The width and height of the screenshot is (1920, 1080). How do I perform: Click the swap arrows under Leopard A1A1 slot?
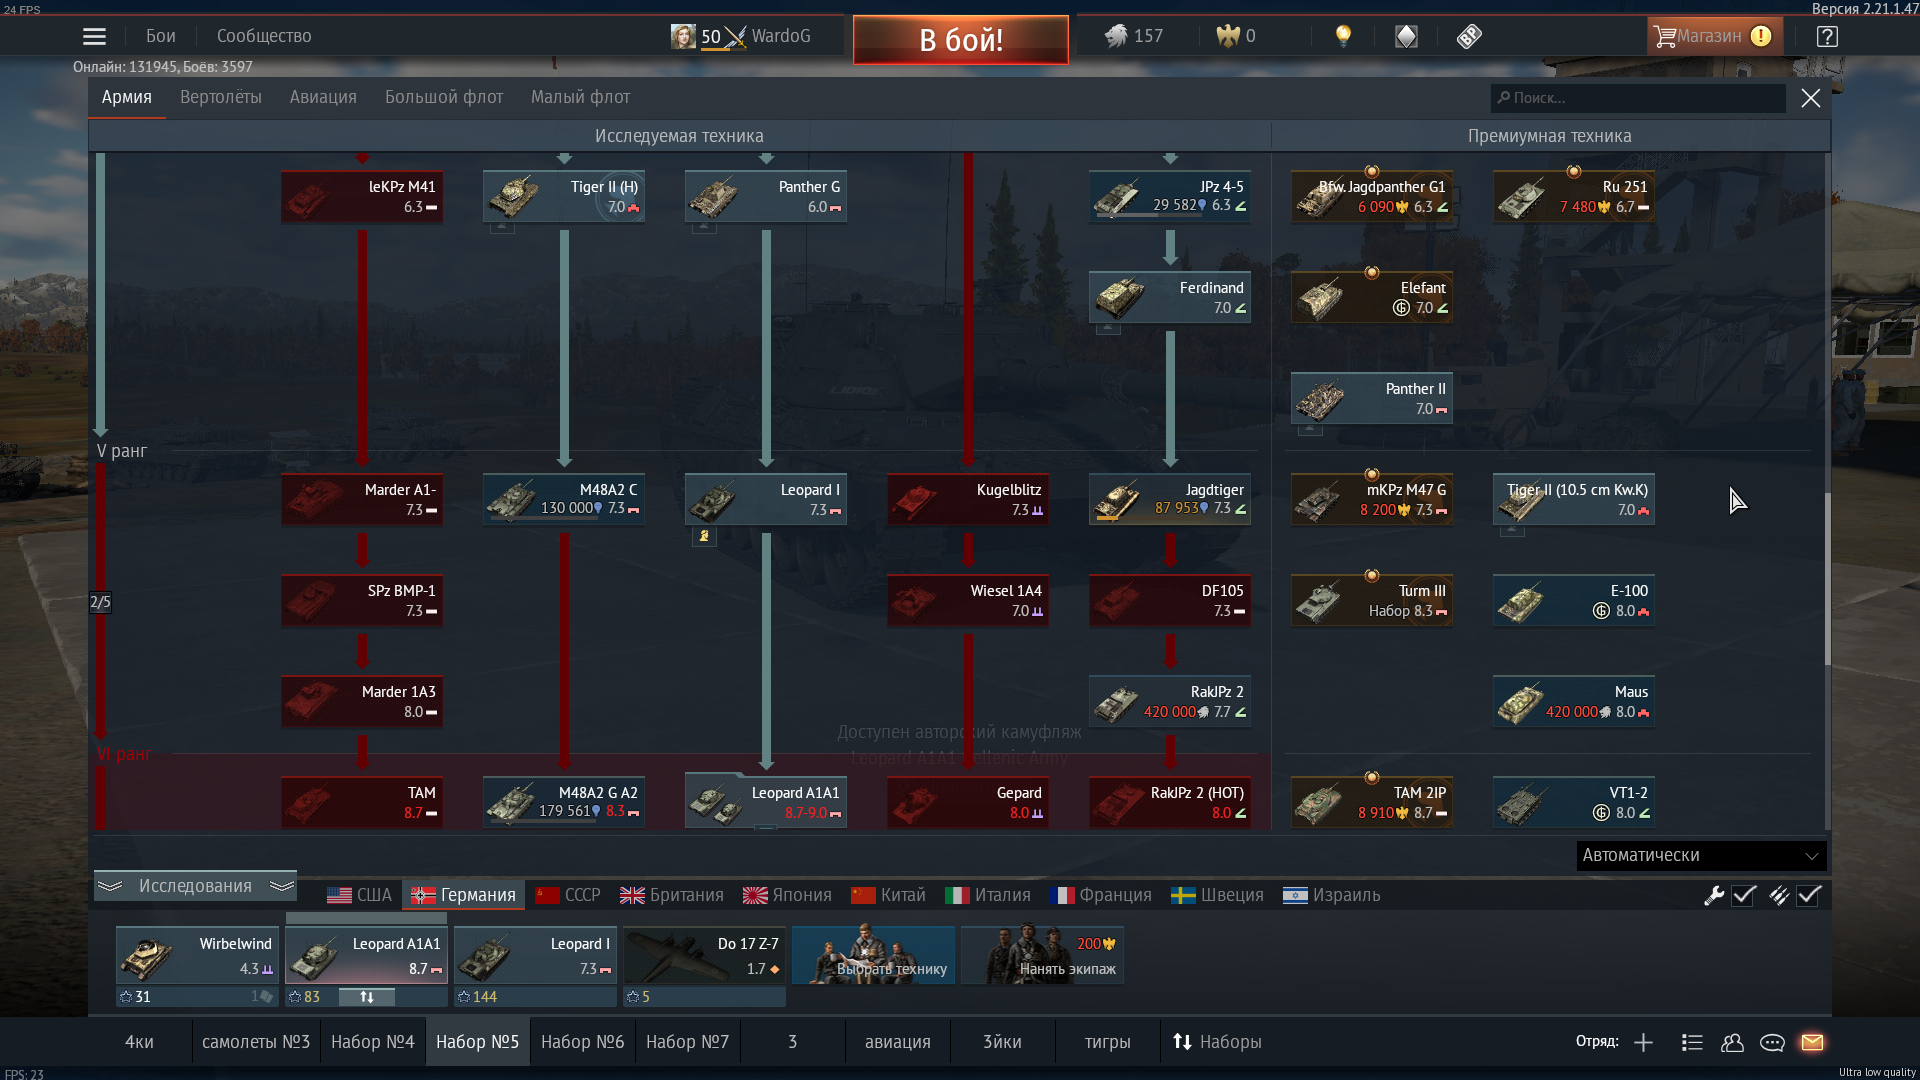(367, 997)
